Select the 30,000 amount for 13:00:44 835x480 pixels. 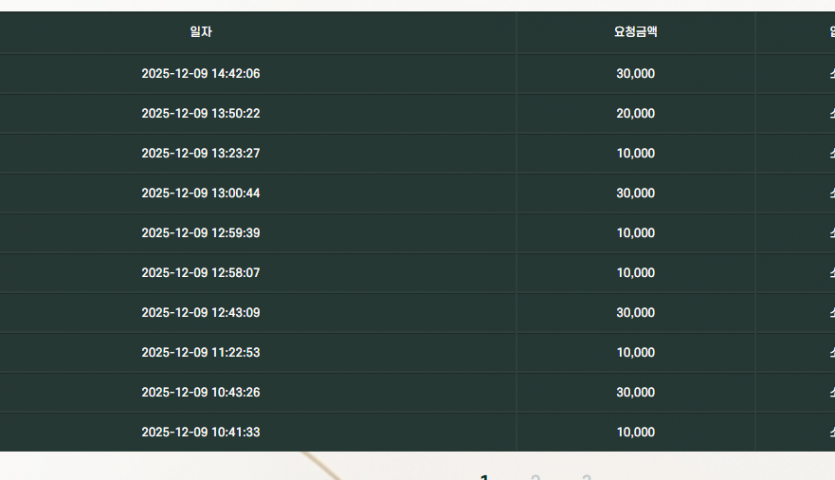pyautogui.click(x=635, y=193)
